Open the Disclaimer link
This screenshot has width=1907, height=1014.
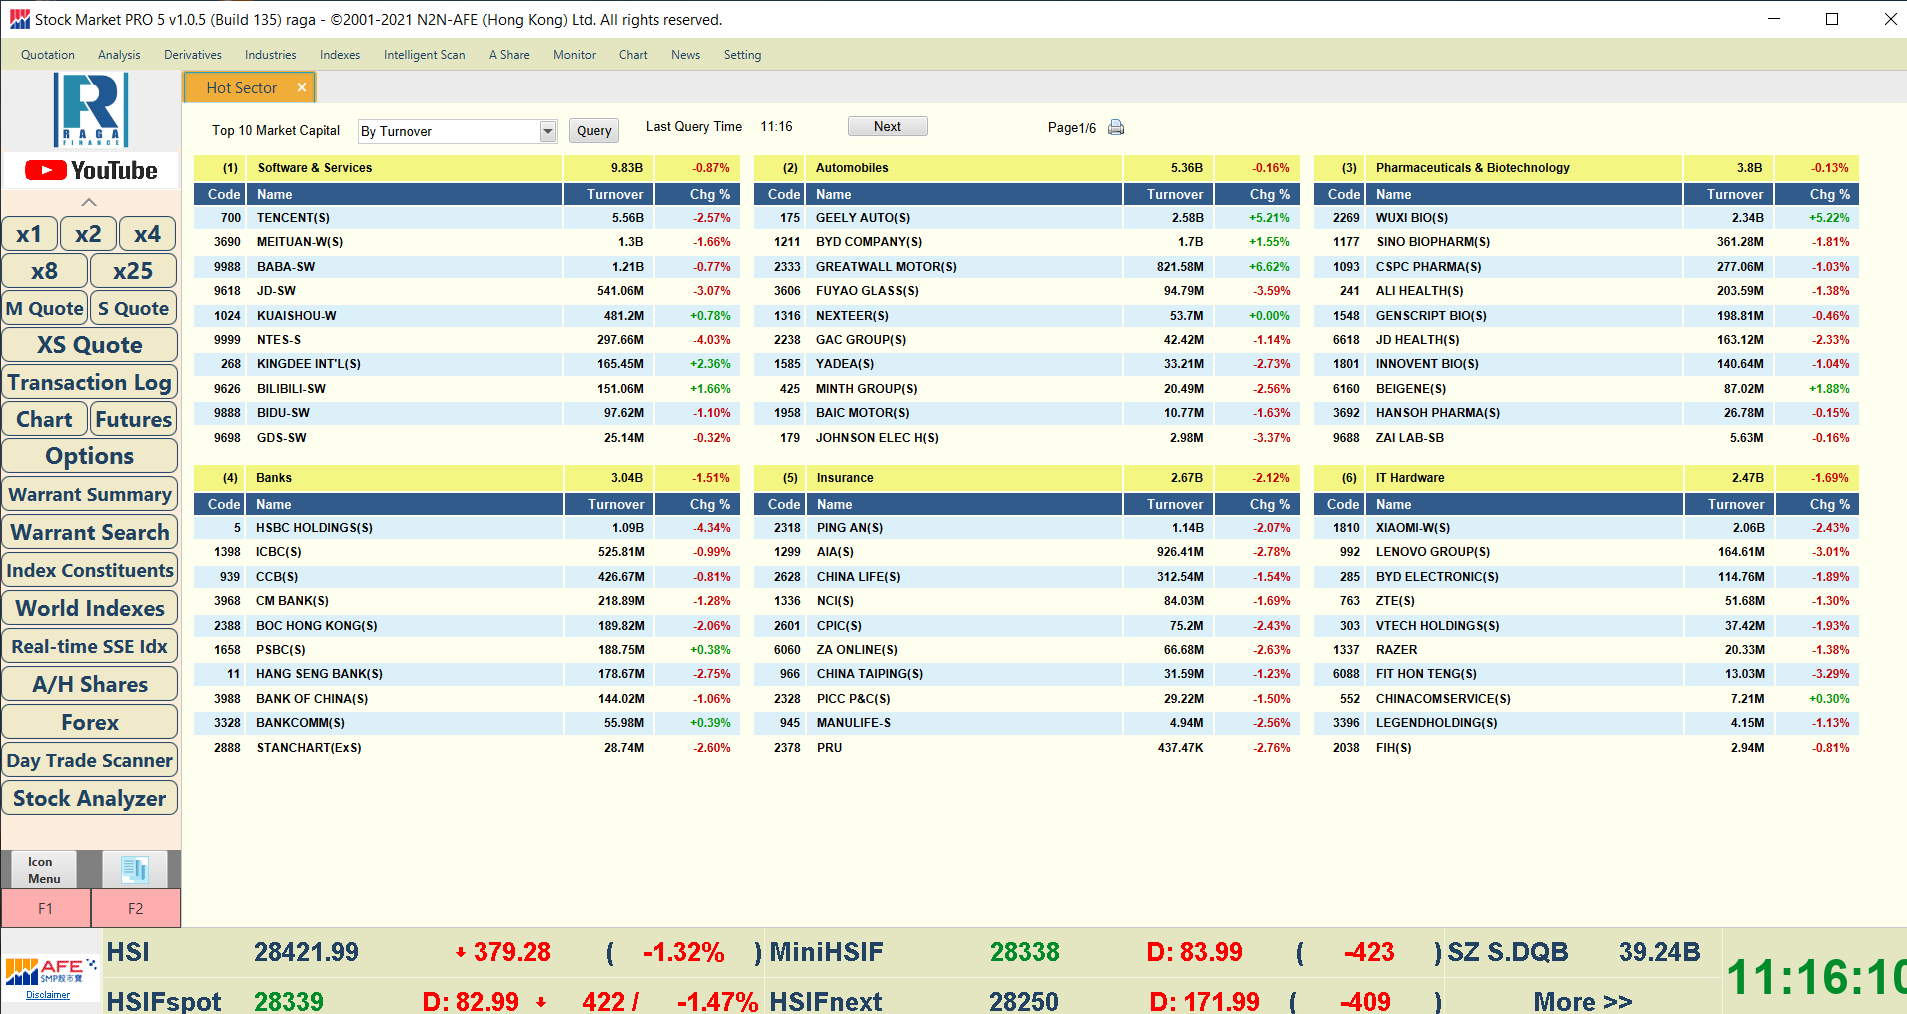tap(48, 995)
